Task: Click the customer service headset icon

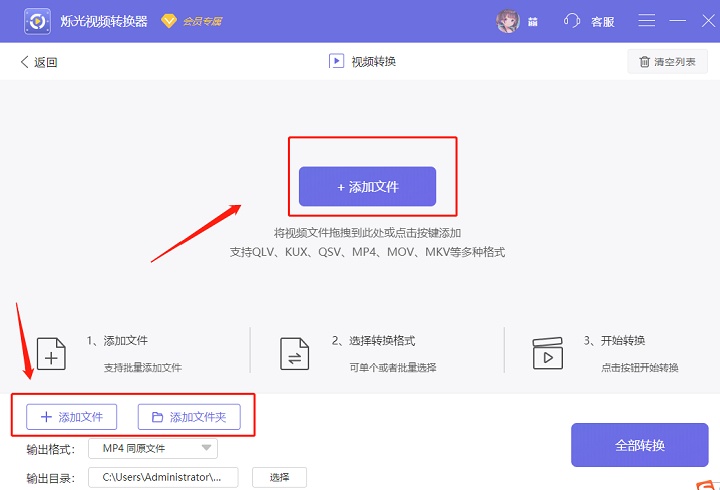Action: pyautogui.click(x=572, y=21)
